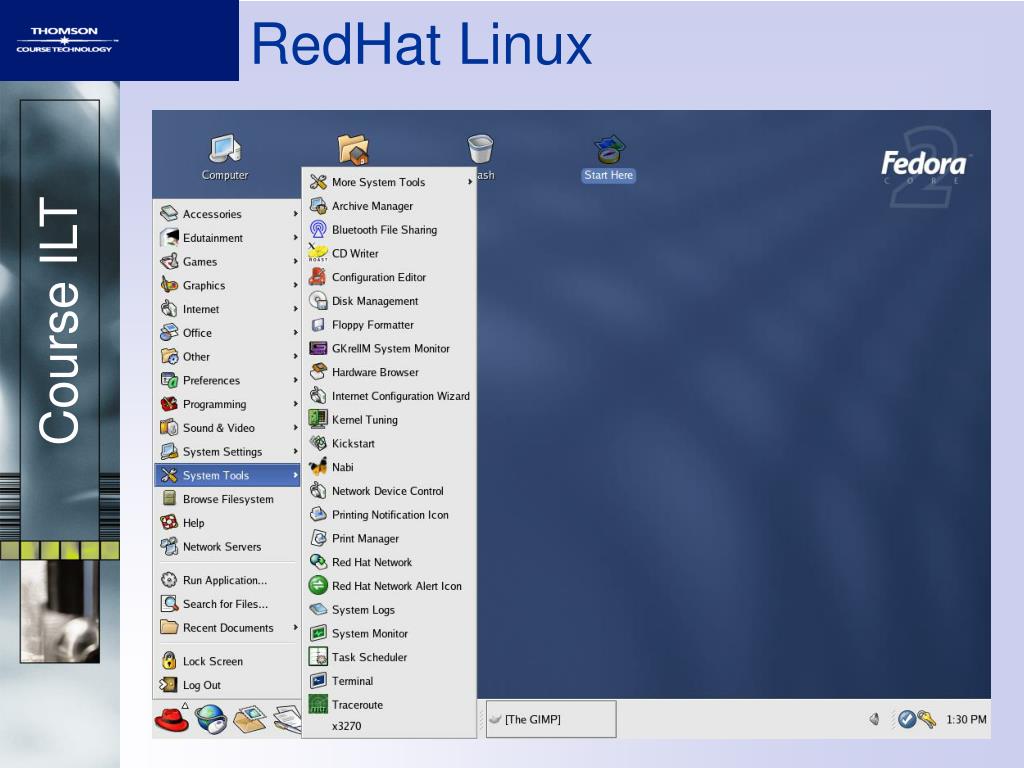Launch the globe web browser panel icon
1024x768 pixels.
point(211,719)
